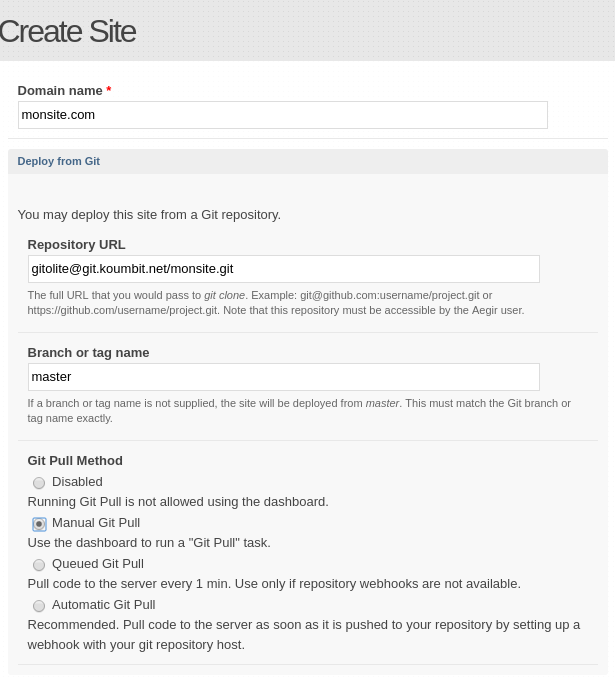
Task: Focus the Repository URL text box
Action: tap(283, 269)
